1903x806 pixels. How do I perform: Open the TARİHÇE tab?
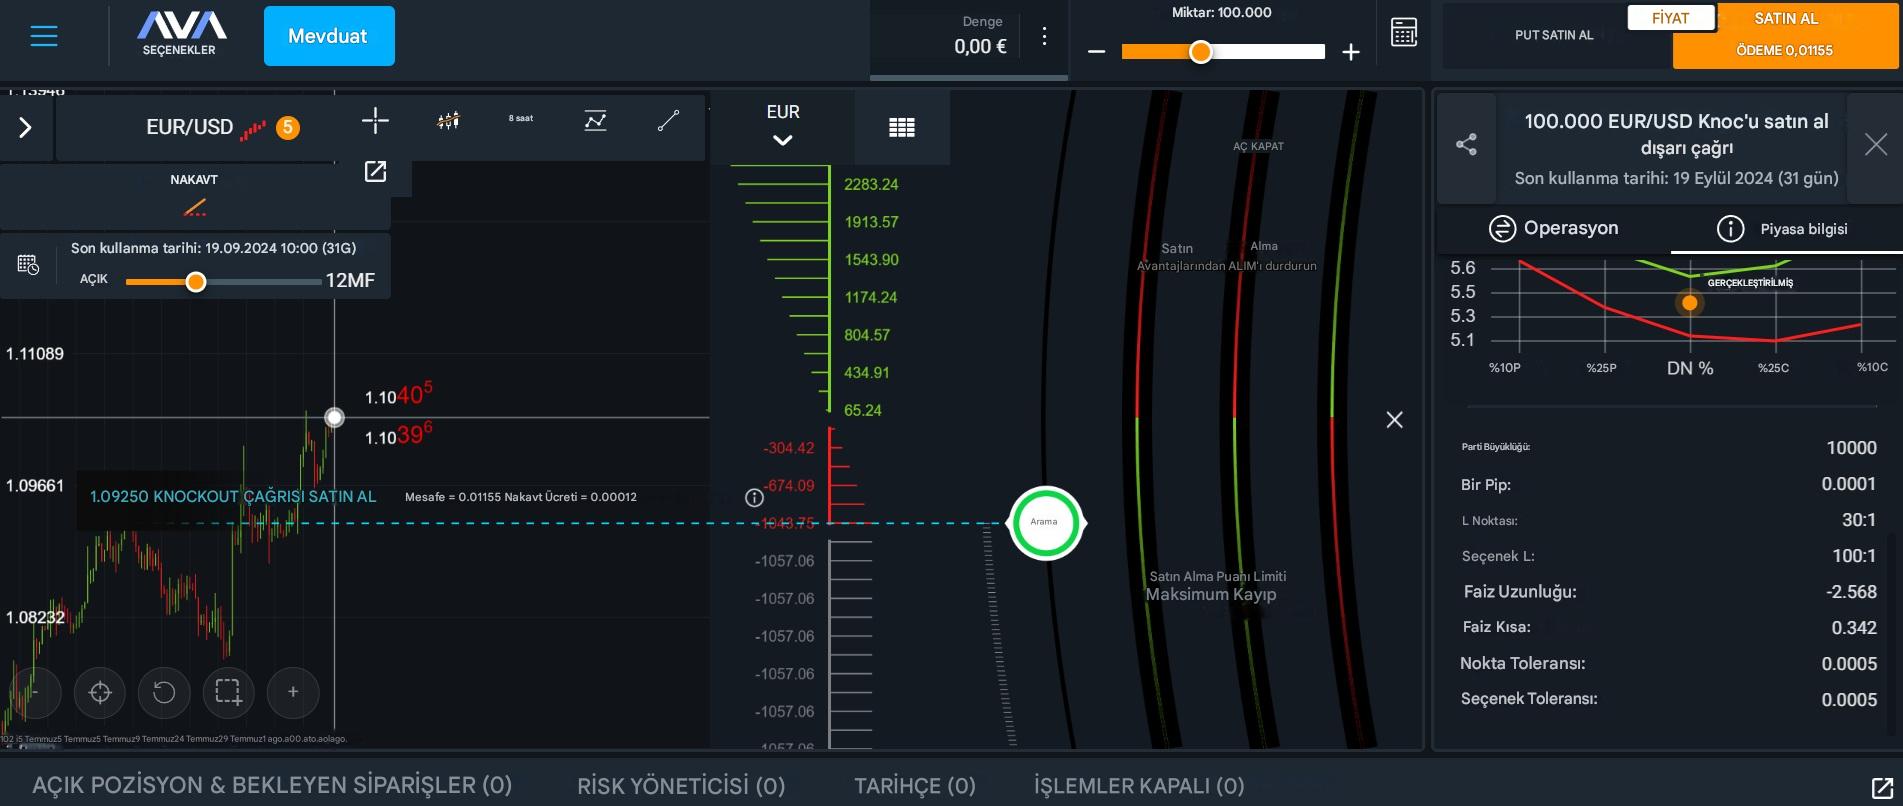click(914, 786)
